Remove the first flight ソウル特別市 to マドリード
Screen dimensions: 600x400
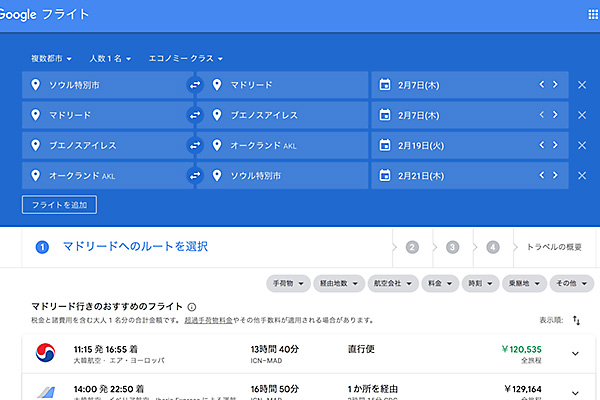tap(582, 85)
